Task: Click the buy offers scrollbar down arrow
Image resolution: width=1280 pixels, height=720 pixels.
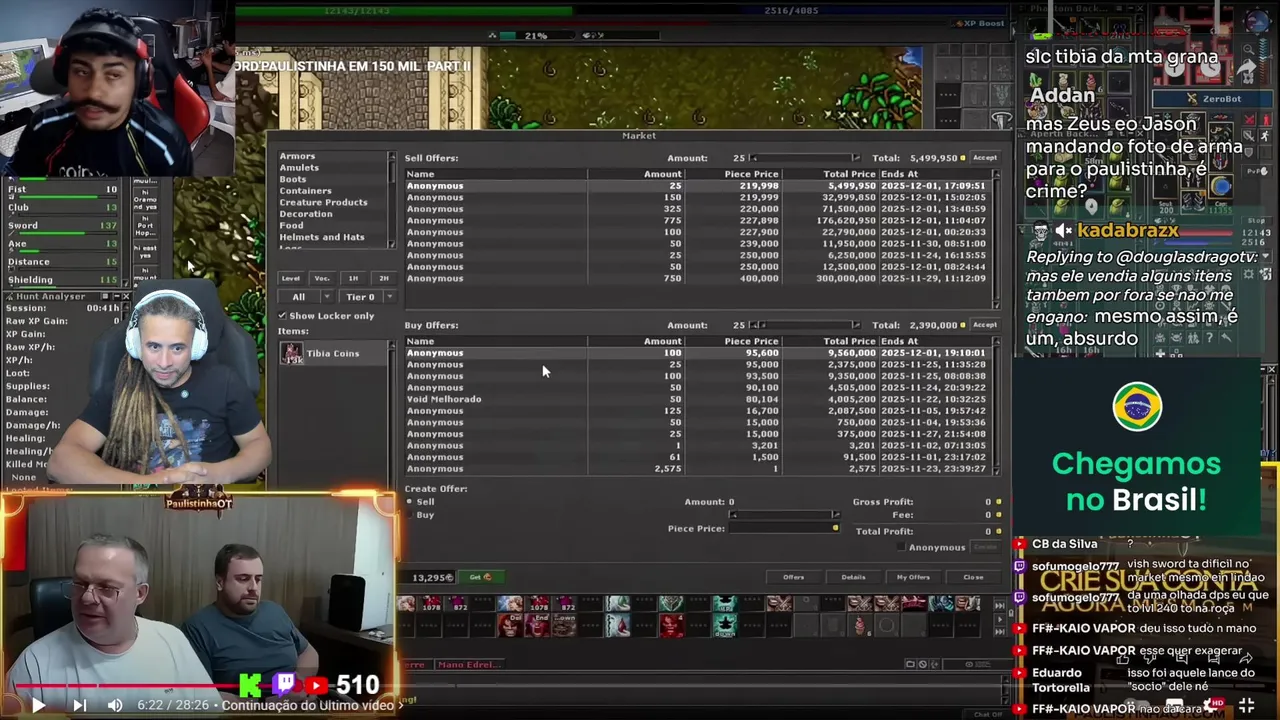Action: click(x=995, y=471)
